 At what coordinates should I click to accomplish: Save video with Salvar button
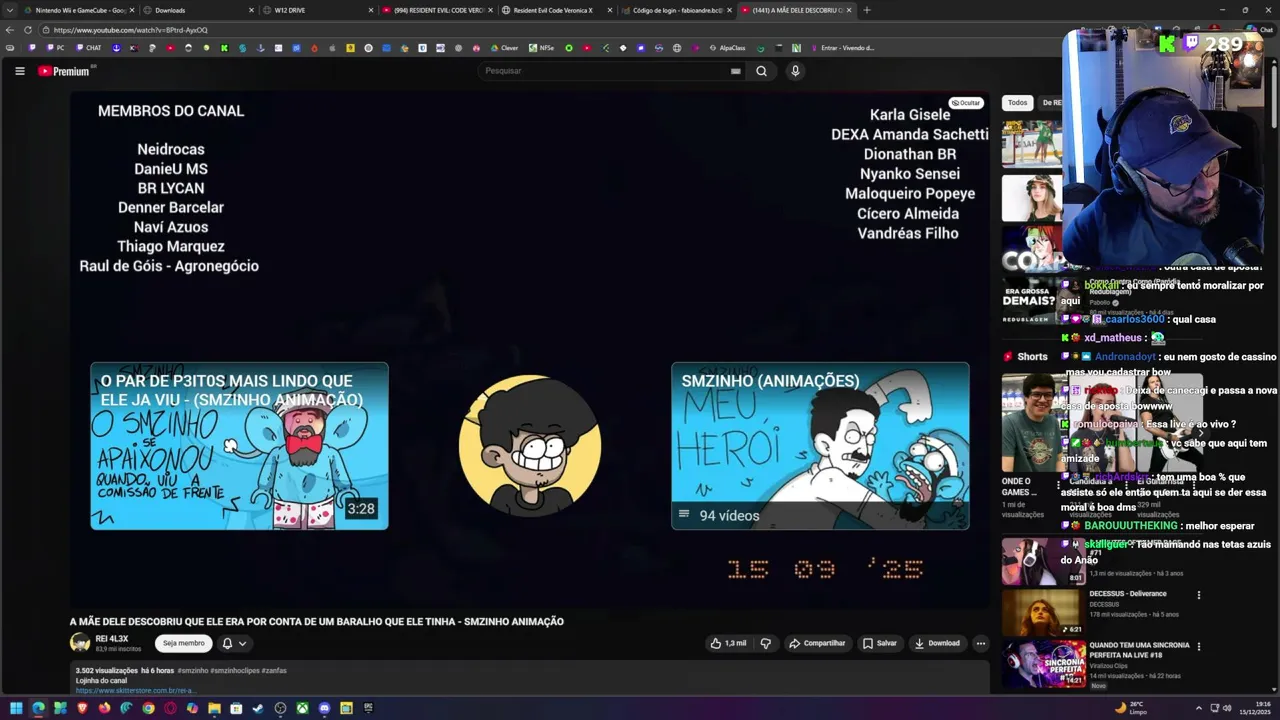[x=880, y=643]
